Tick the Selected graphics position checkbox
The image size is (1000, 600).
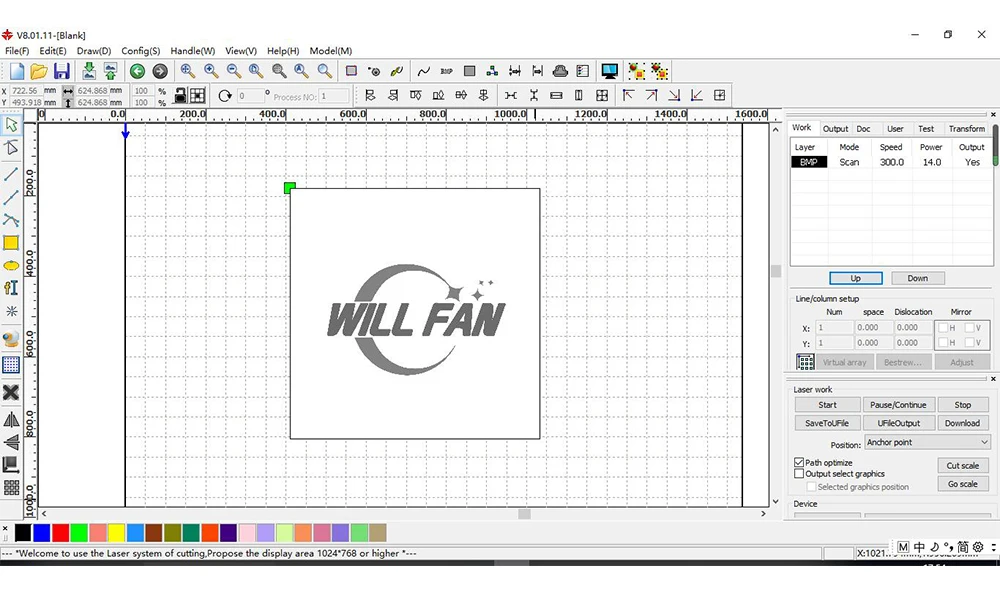tap(811, 487)
